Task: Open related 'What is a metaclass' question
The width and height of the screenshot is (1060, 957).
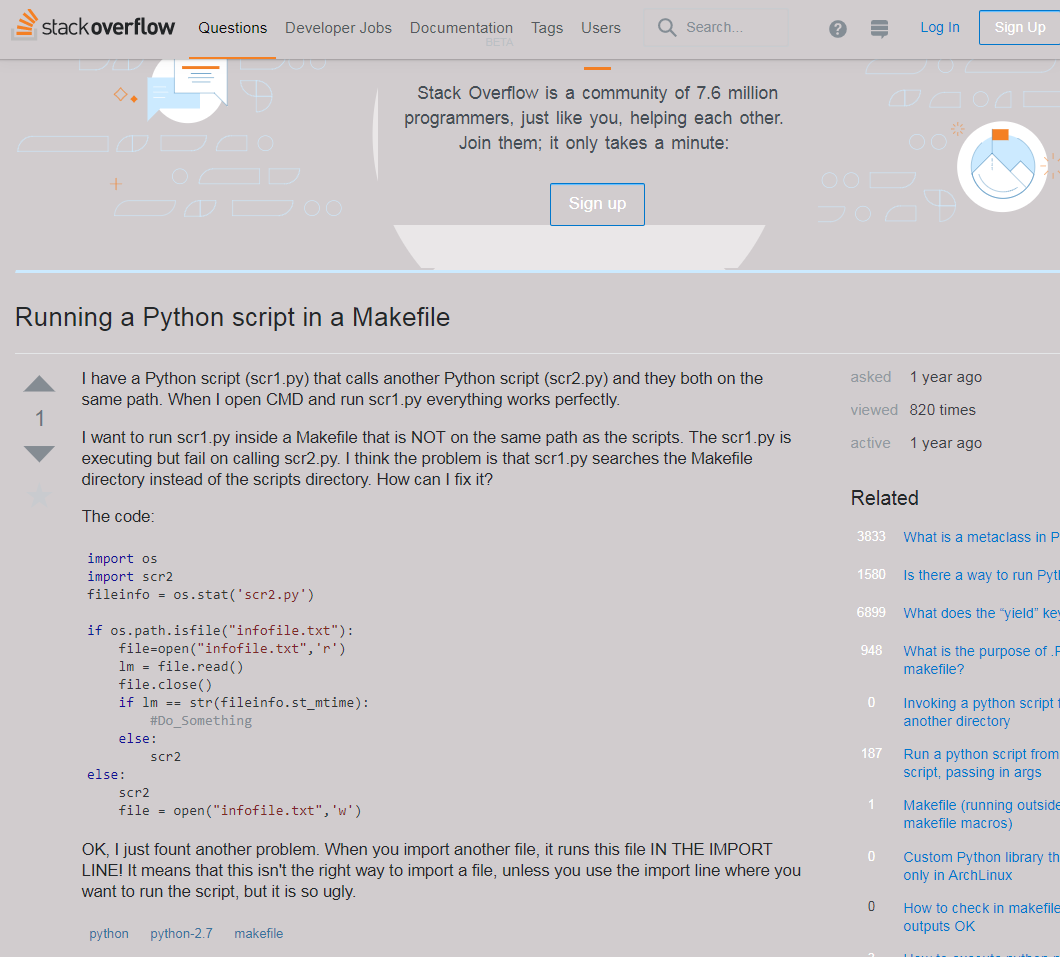Action: point(981,537)
